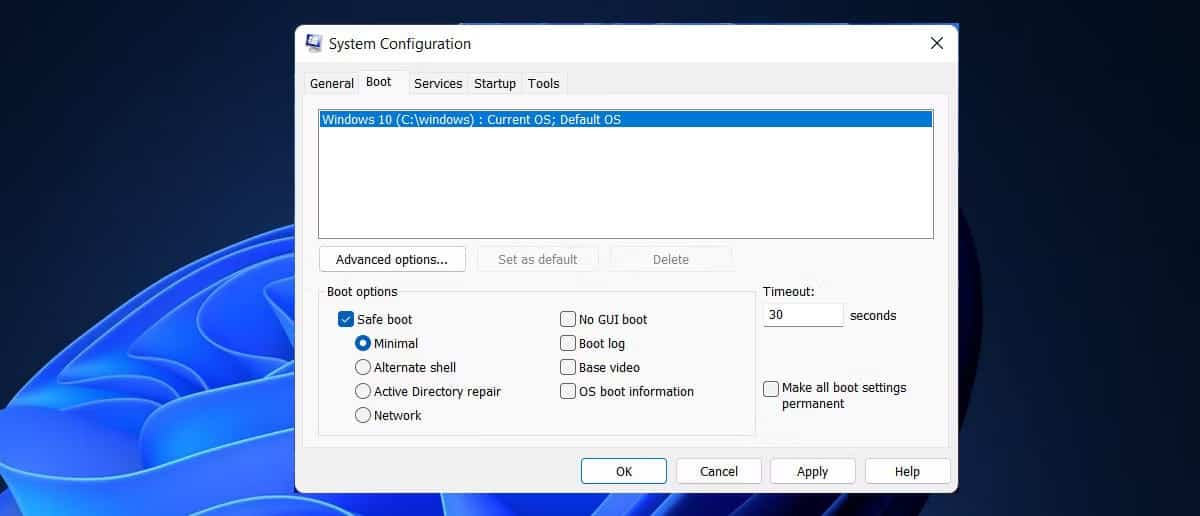Tick OS boot information checkbox
Image resolution: width=1200 pixels, height=516 pixels.
pyautogui.click(x=568, y=392)
